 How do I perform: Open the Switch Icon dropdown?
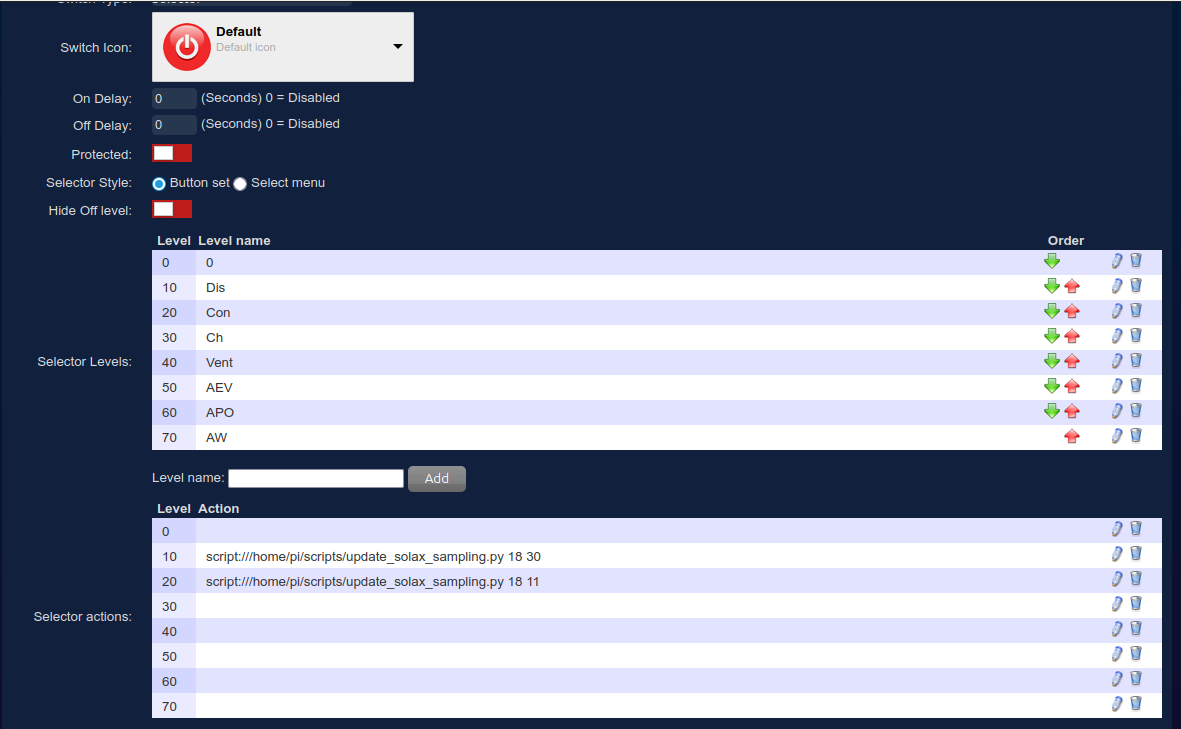pyautogui.click(x=396, y=46)
